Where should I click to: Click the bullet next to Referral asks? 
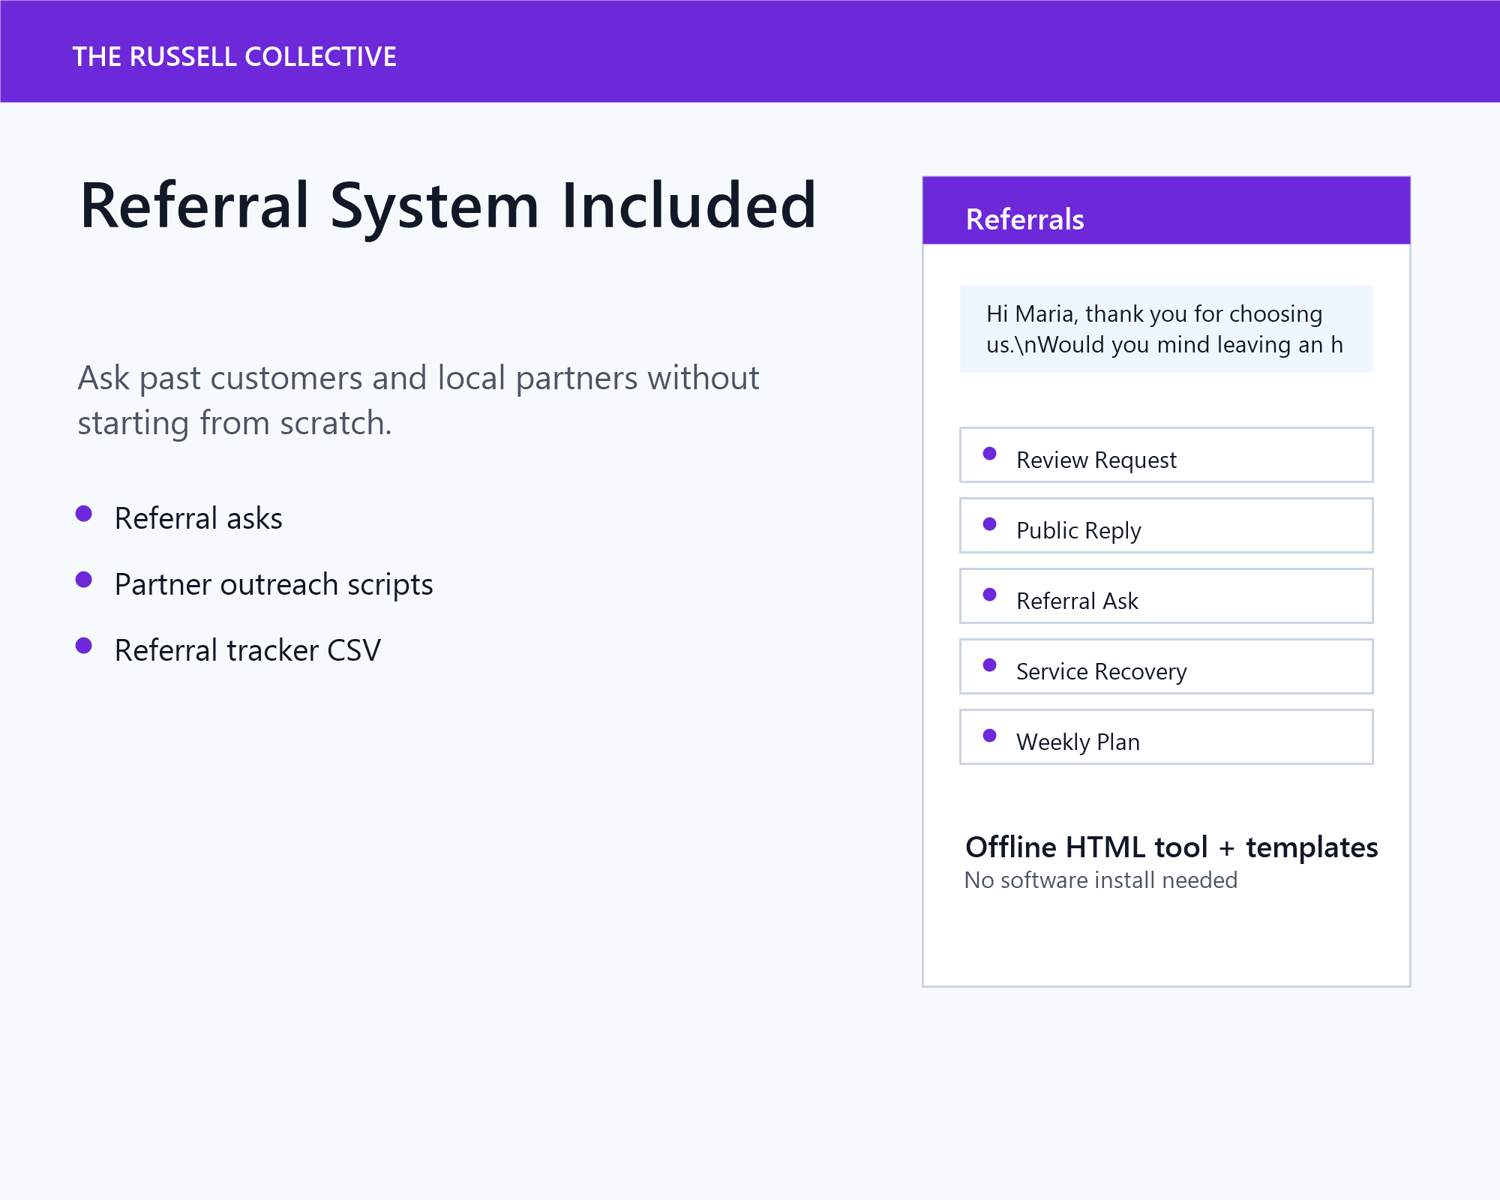(84, 514)
